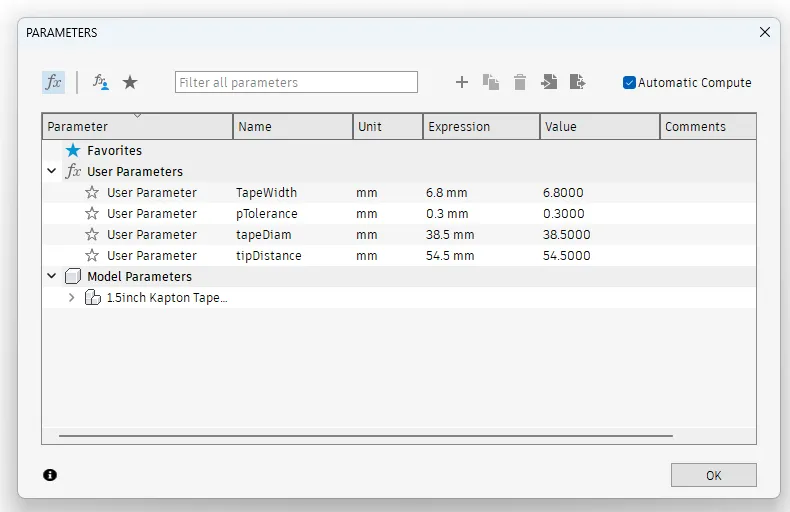Expand the 1.5inch Kapton Tape node
The height and width of the screenshot is (512, 790).
click(72, 297)
